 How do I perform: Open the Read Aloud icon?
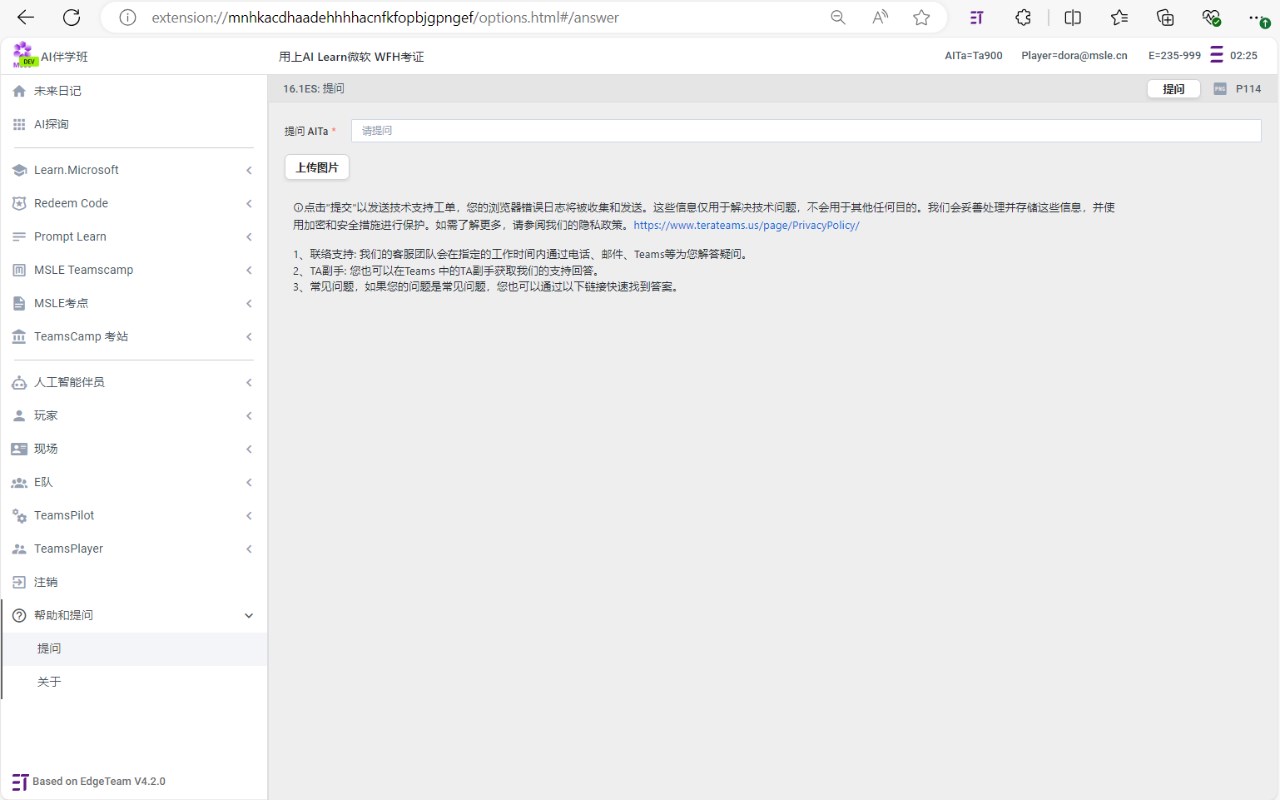880,17
